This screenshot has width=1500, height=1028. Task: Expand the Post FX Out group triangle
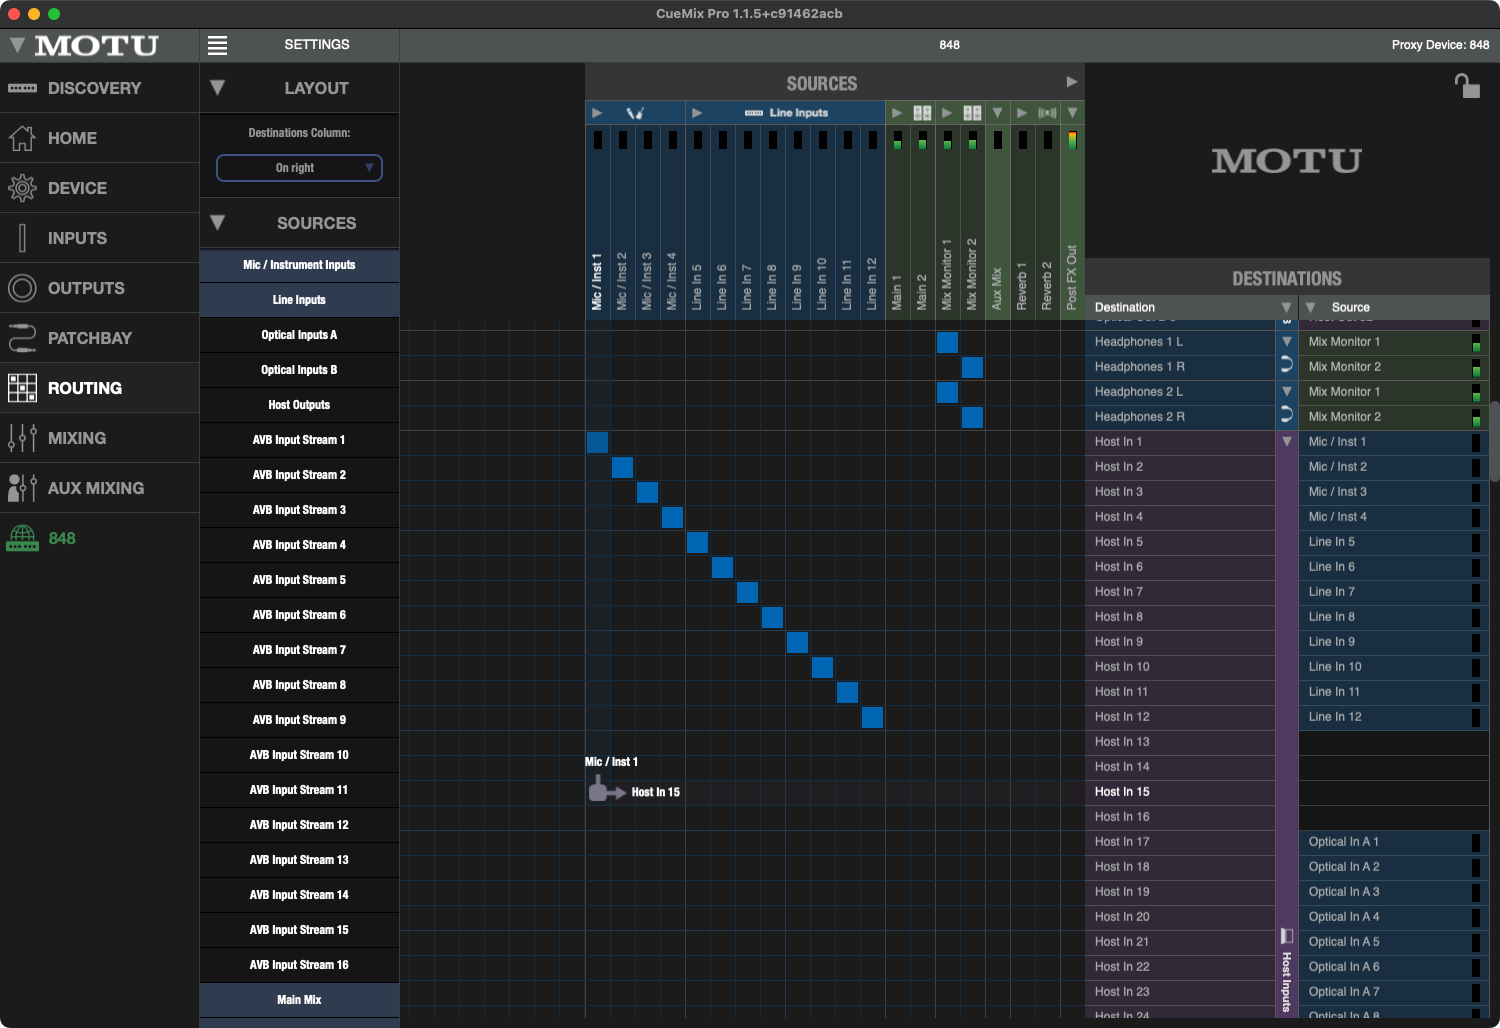(1072, 113)
